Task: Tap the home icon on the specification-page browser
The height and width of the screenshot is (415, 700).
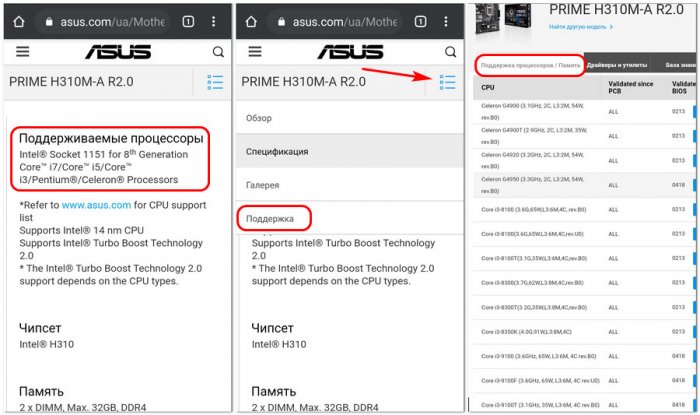Action: point(19,21)
